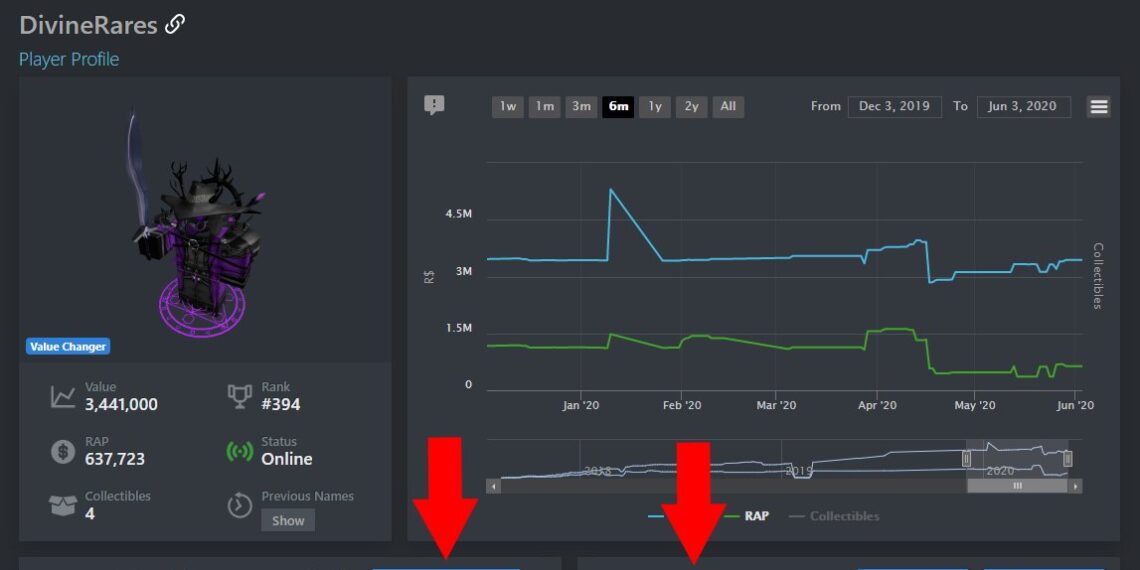Click the navigator left range handle
Image resolution: width=1140 pixels, height=570 pixels.
(966, 458)
